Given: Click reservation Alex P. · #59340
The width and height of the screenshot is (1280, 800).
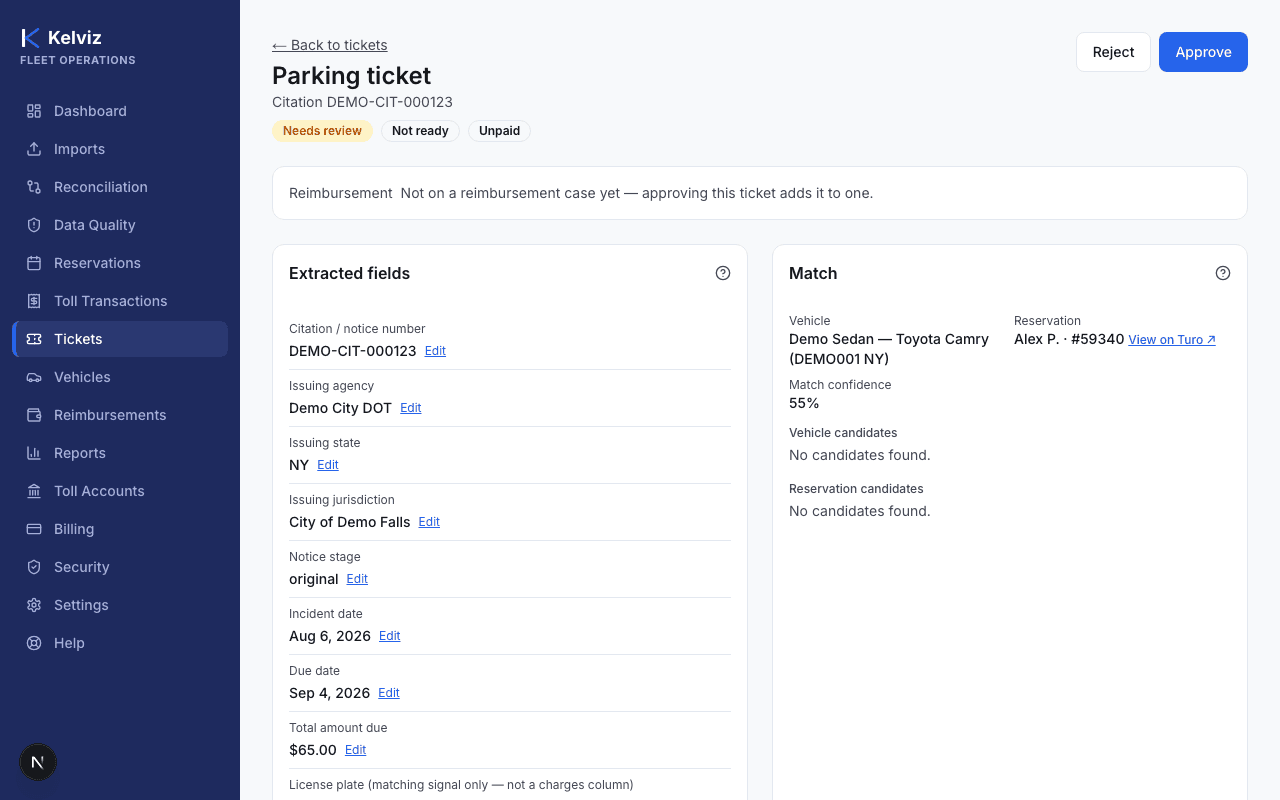Looking at the screenshot, I should tap(1069, 339).
